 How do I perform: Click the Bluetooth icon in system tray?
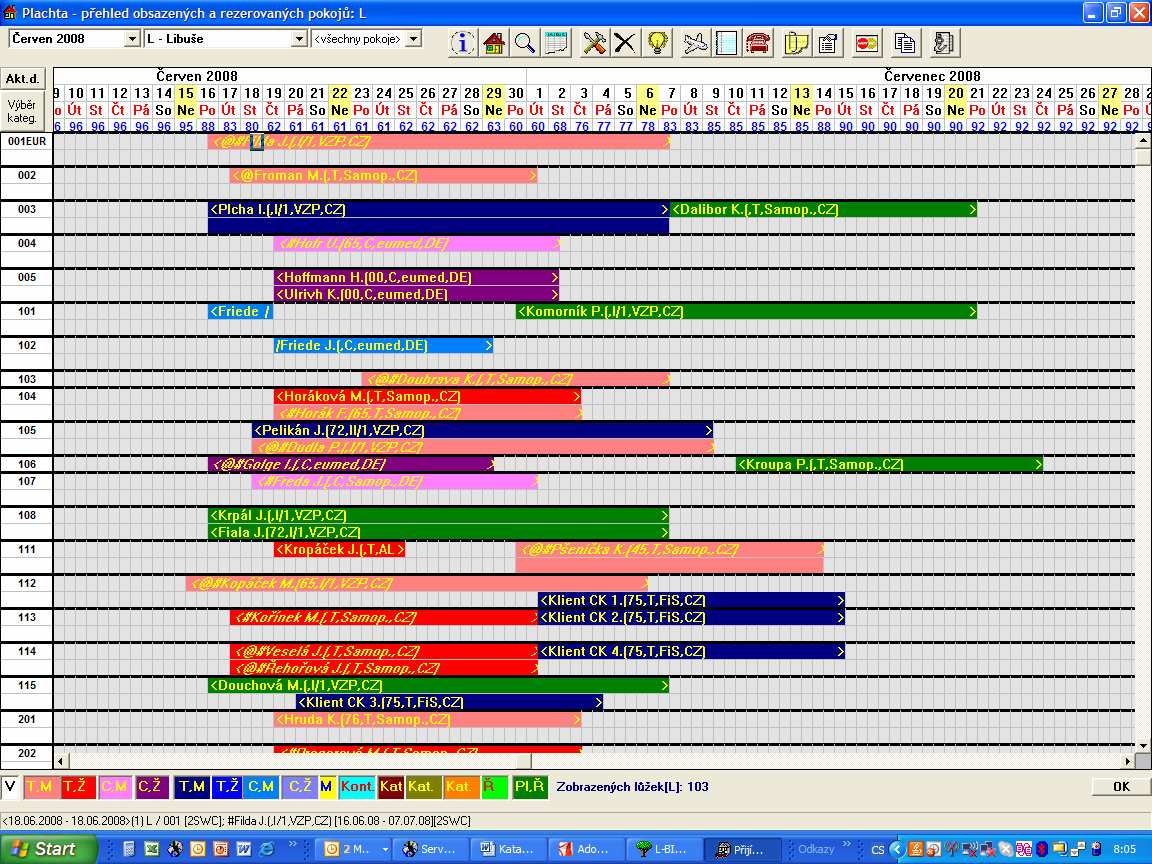pos(1042,849)
